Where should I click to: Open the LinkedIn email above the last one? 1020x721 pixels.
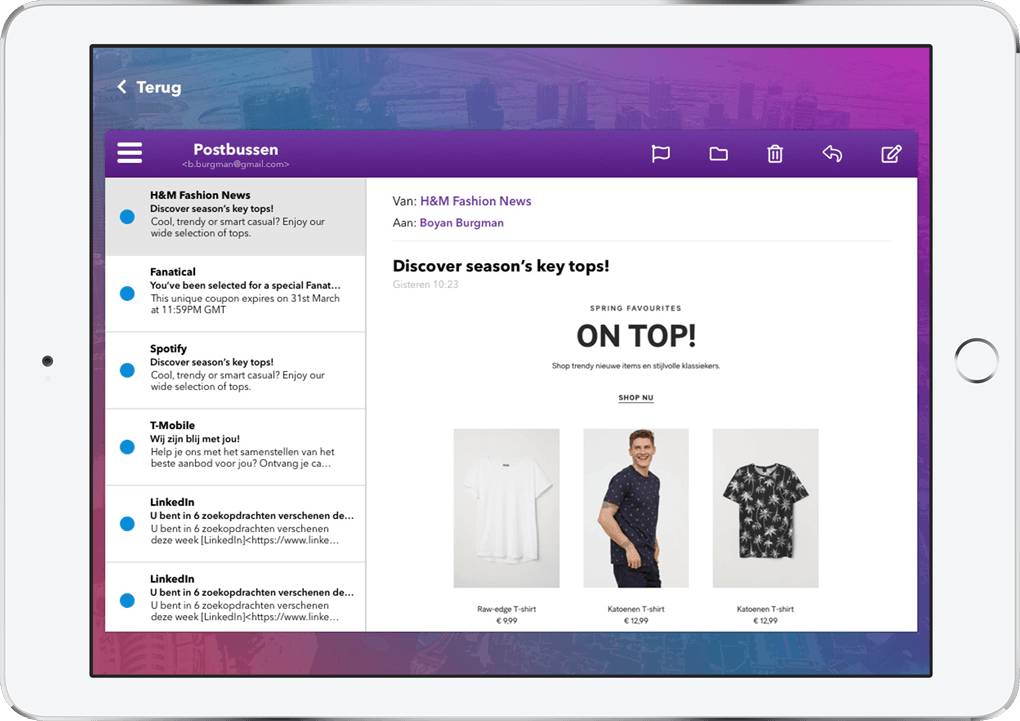pyautogui.click(x=235, y=524)
